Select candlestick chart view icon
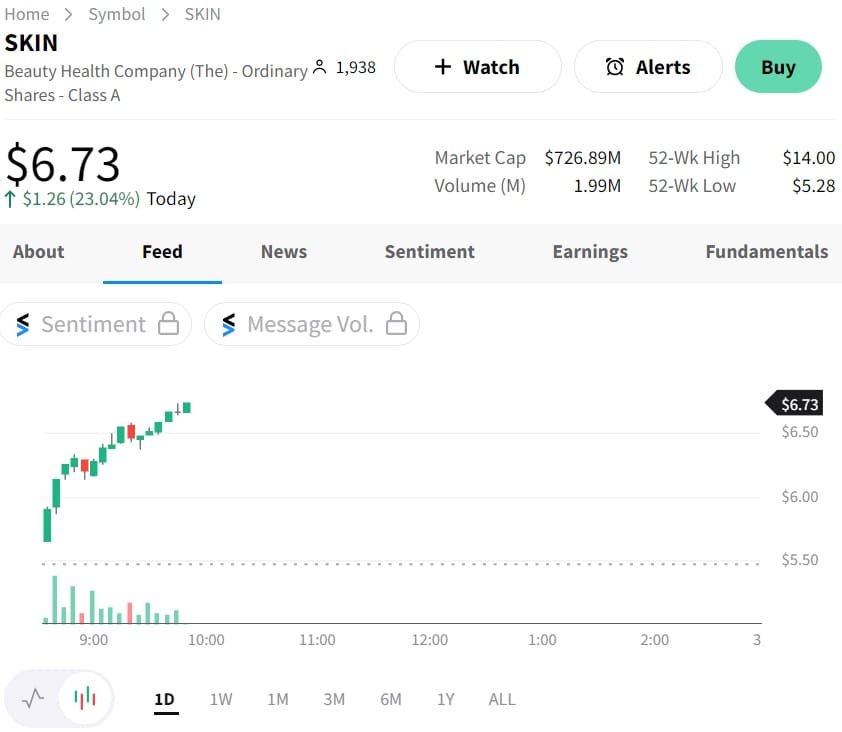Viewport: 842px width, 732px height. pyautogui.click(x=86, y=697)
